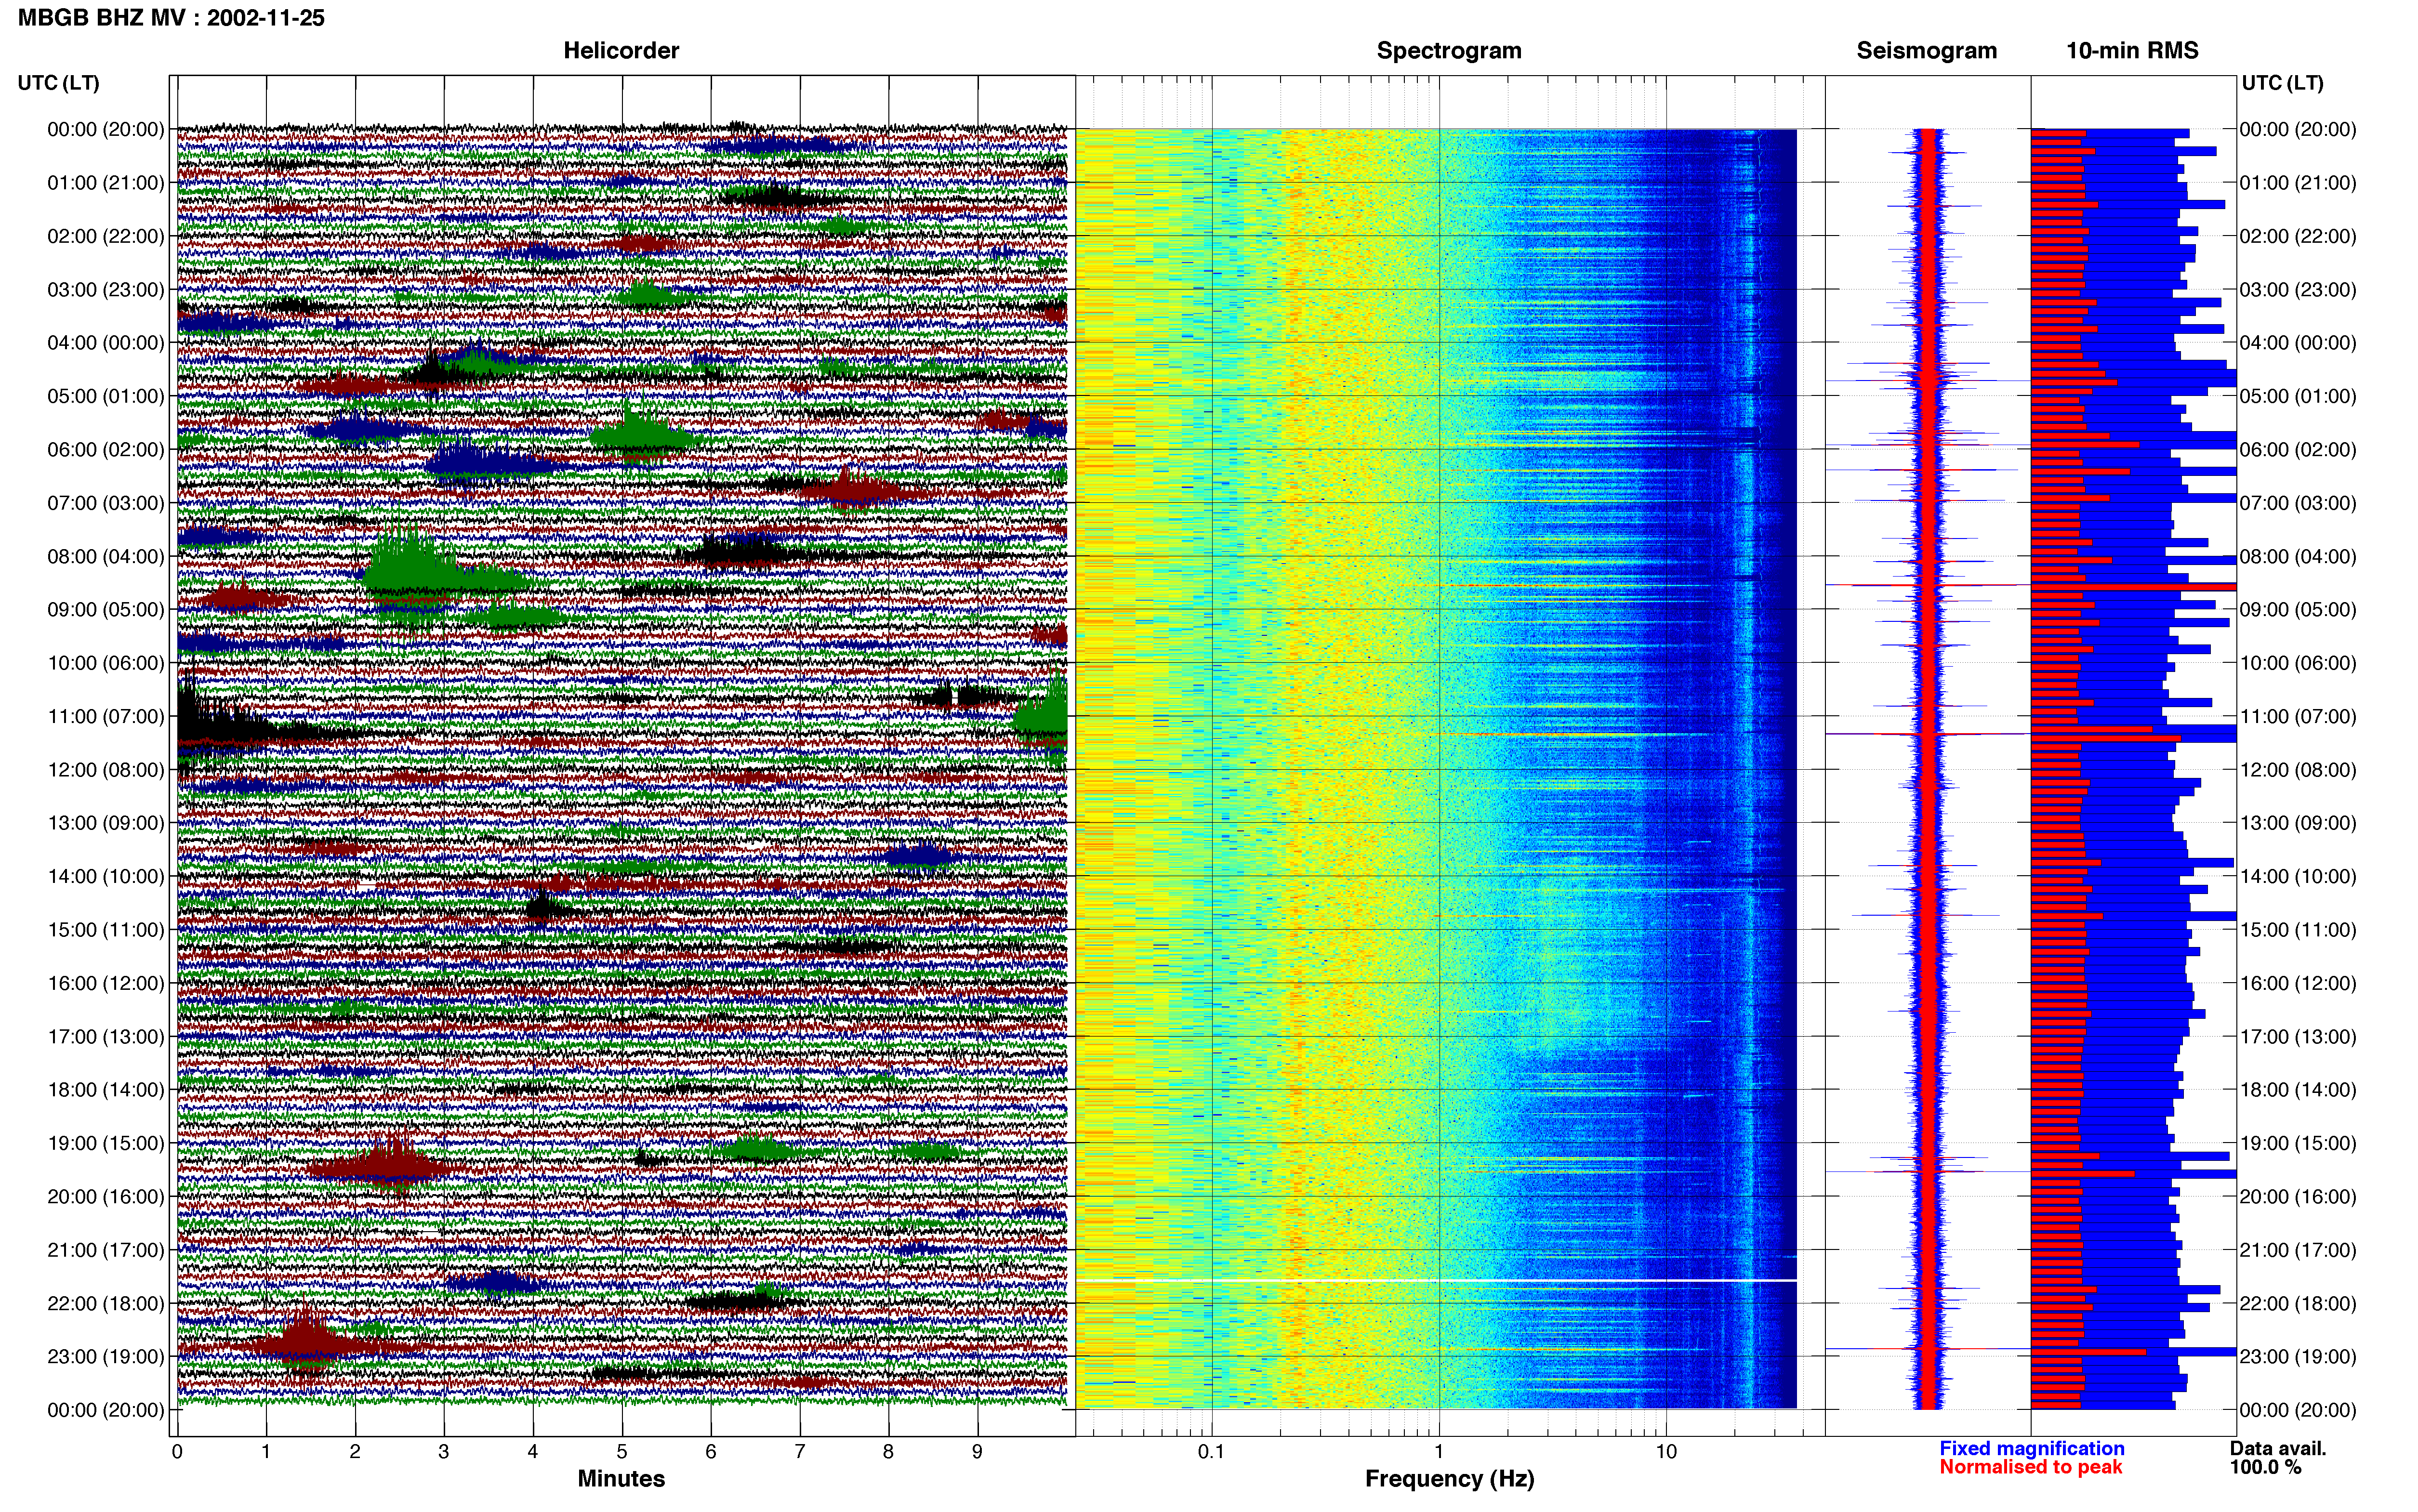Click 17:00 (13:00) on the RMS time axis

[x=2298, y=1036]
